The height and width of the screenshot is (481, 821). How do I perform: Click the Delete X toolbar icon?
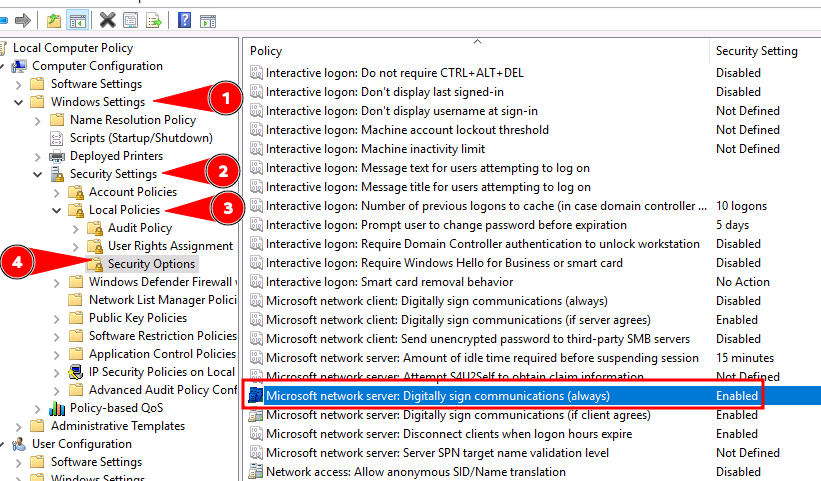(x=107, y=21)
